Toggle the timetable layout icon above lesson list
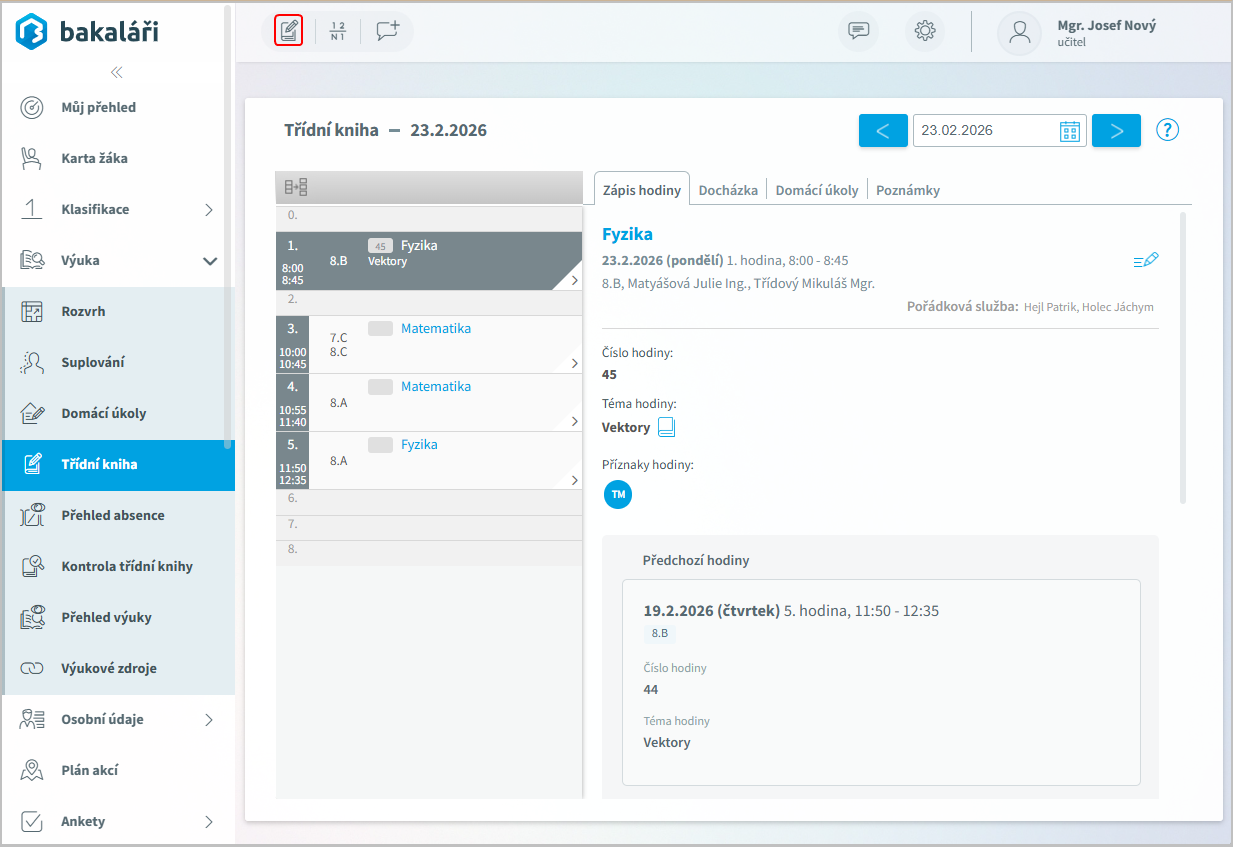The width and height of the screenshot is (1233, 847). (296, 187)
